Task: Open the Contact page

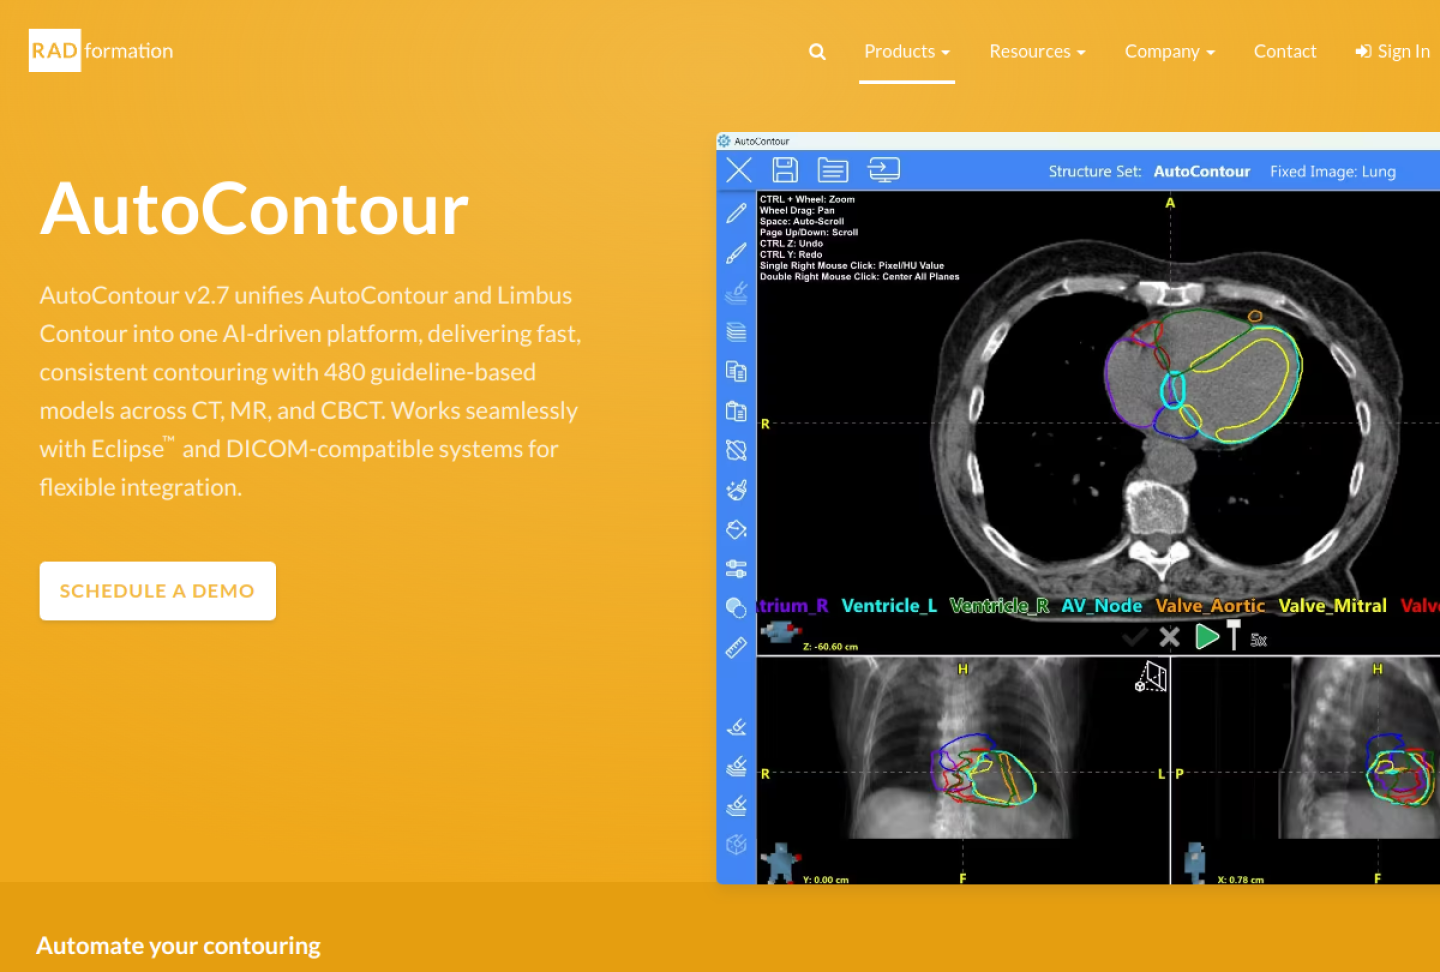Action: click(1285, 52)
